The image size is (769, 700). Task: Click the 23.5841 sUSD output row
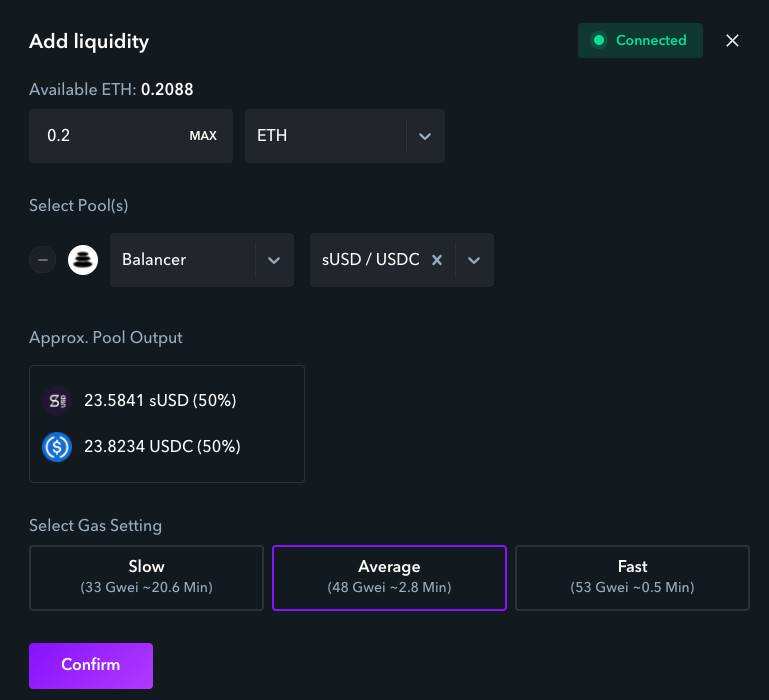[139, 401]
